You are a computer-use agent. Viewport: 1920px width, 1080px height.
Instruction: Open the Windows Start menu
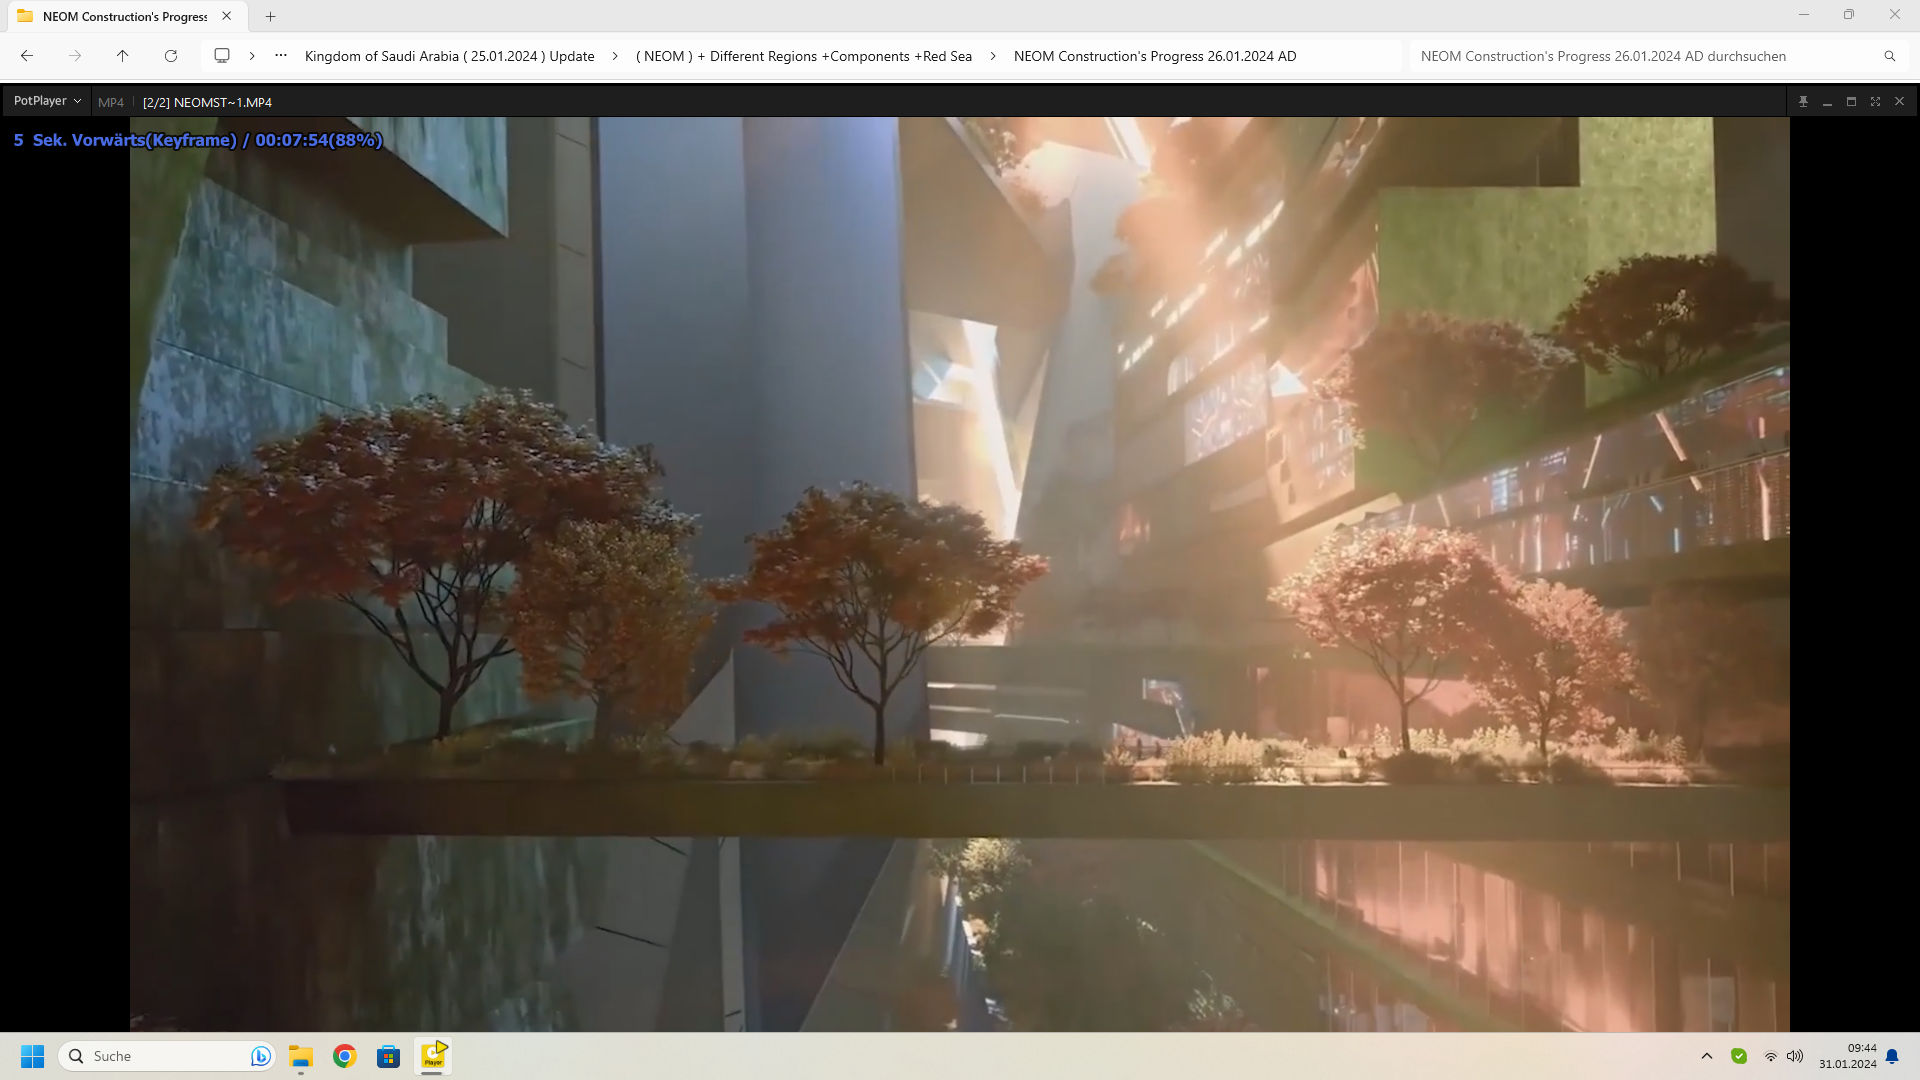(x=33, y=1056)
